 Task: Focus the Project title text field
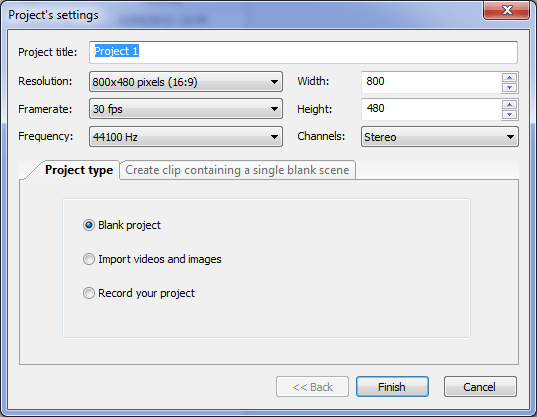303,52
